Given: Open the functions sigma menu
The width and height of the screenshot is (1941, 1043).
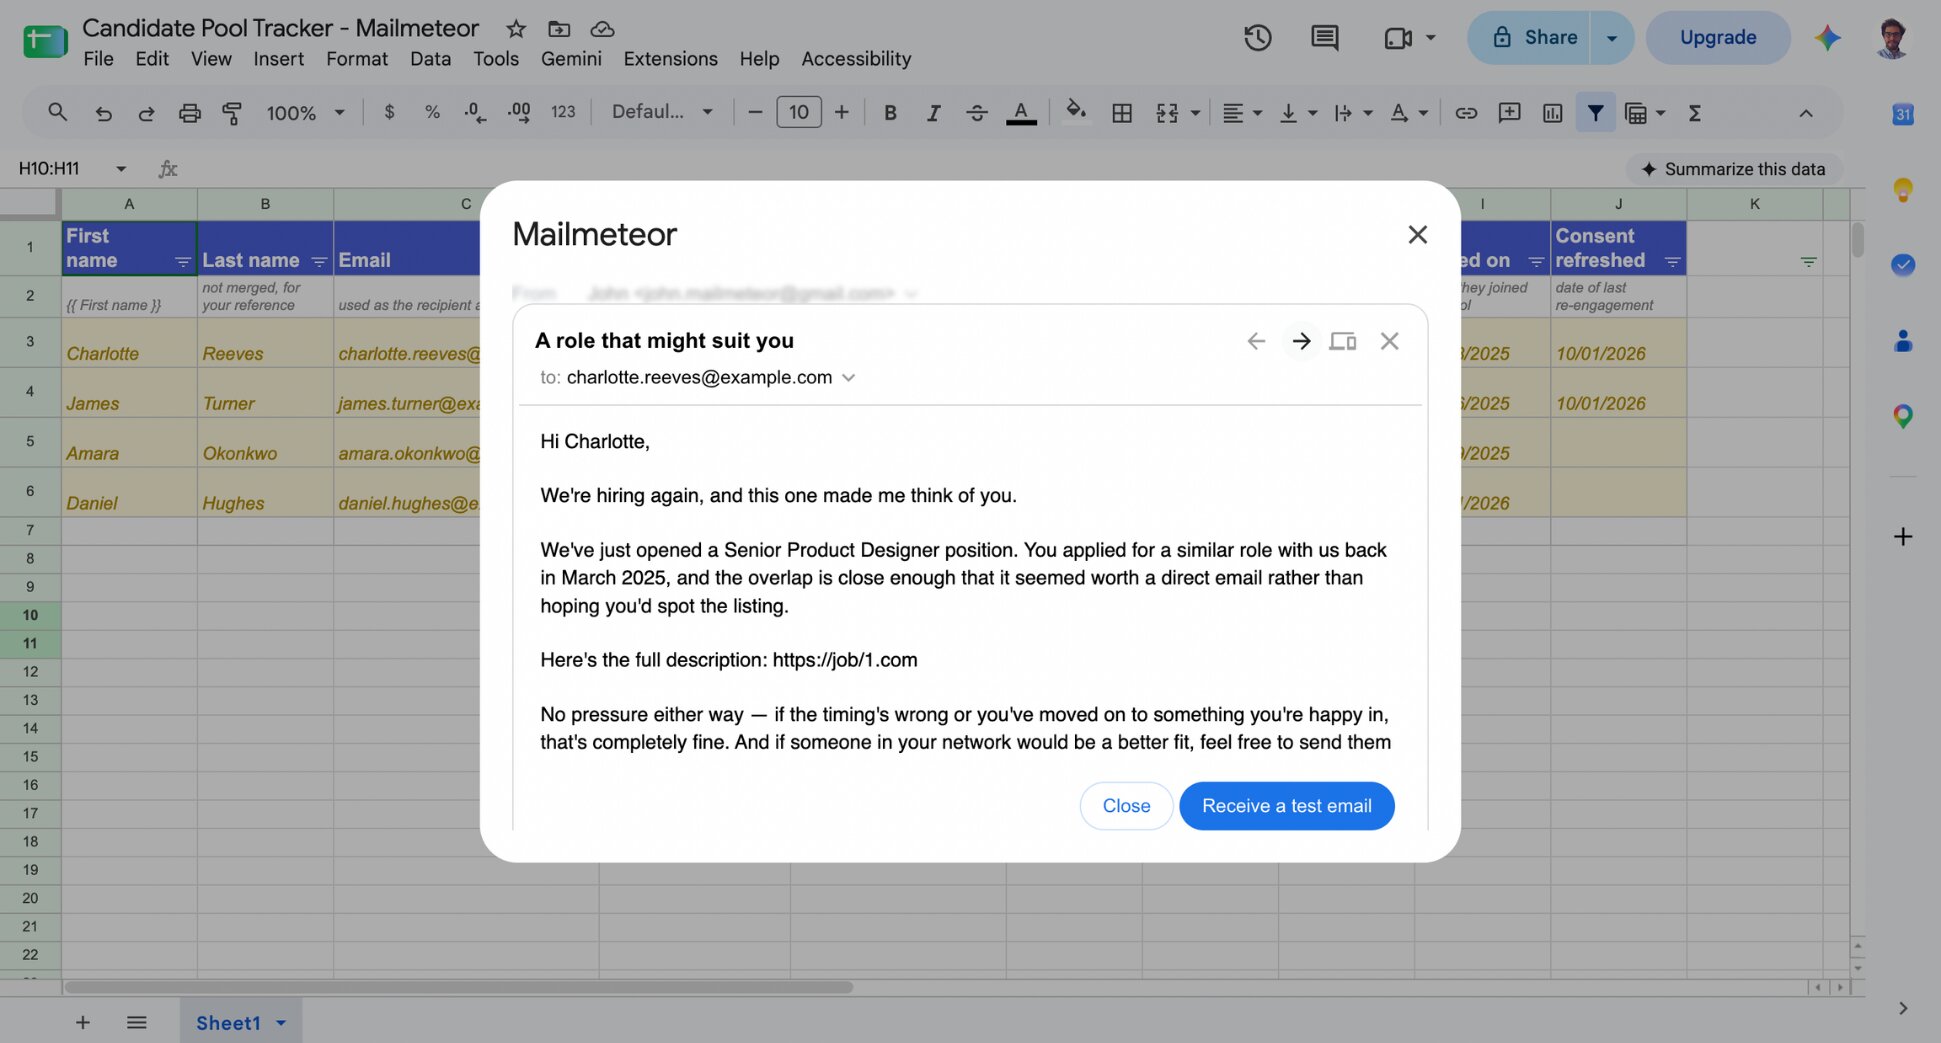Looking at the screenshot, I should 1695,113.
